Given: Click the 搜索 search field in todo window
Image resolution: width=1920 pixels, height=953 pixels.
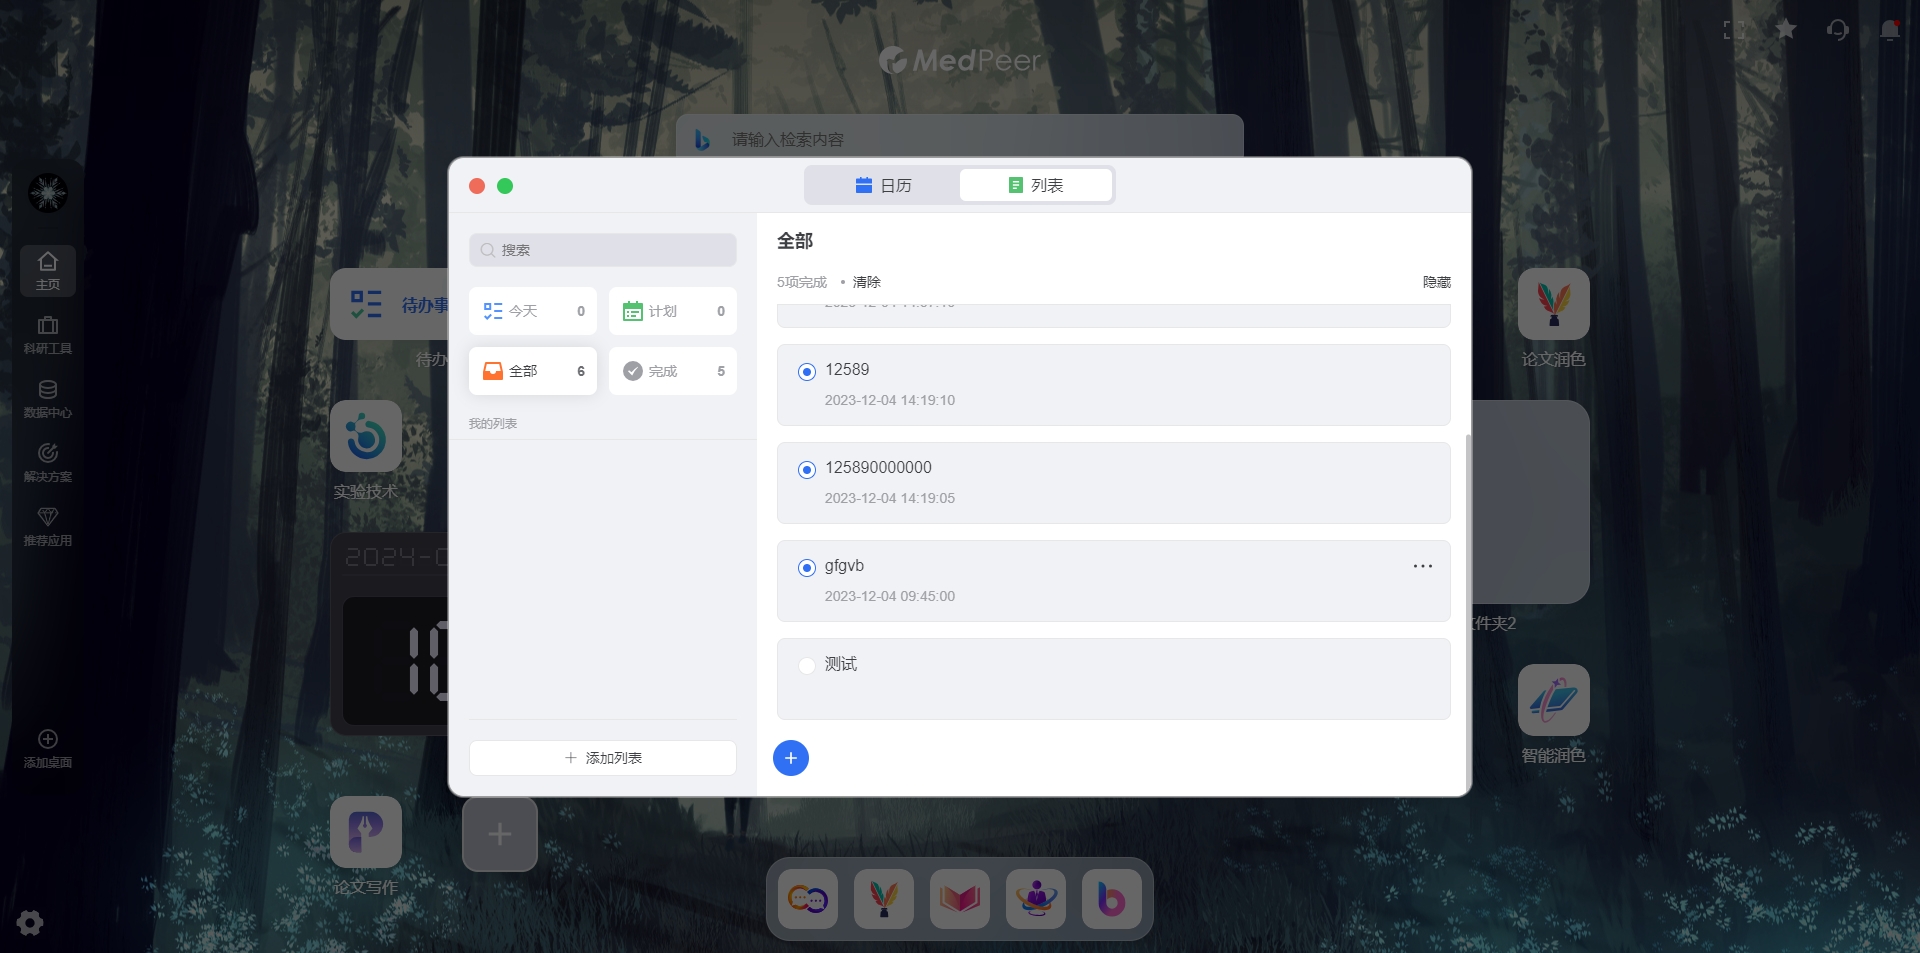Looking at the screenshot, I should [603, 250].
